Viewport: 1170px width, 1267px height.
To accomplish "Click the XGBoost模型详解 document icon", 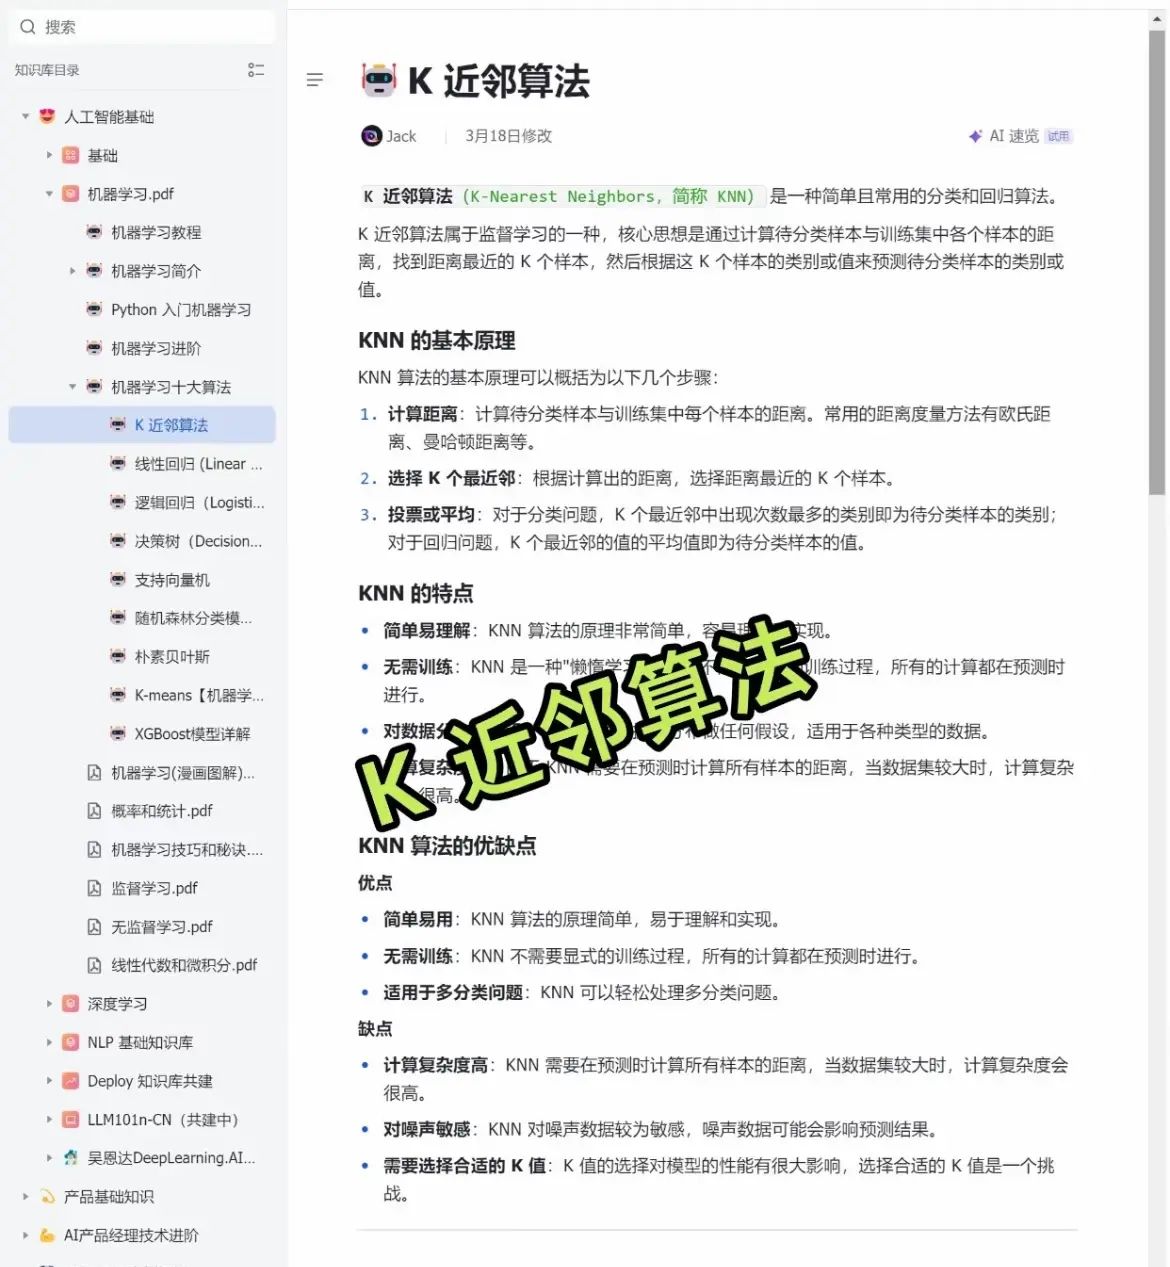I will tap(117, 733).
